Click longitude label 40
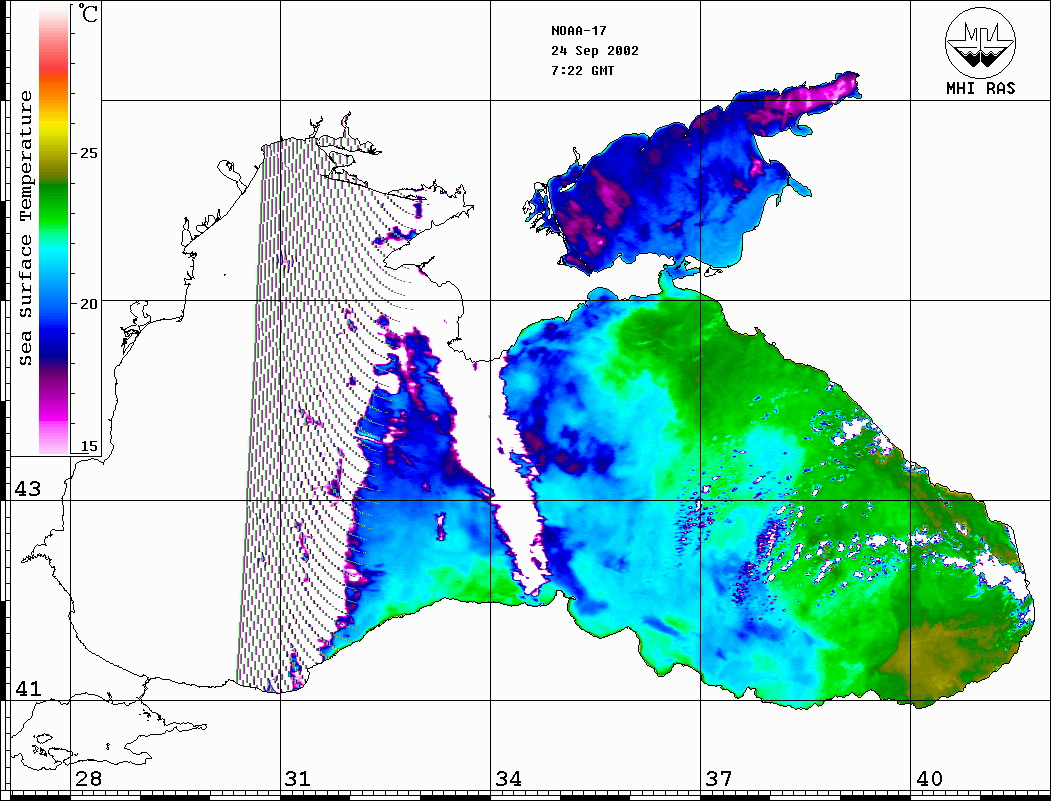 pos(929,779)
